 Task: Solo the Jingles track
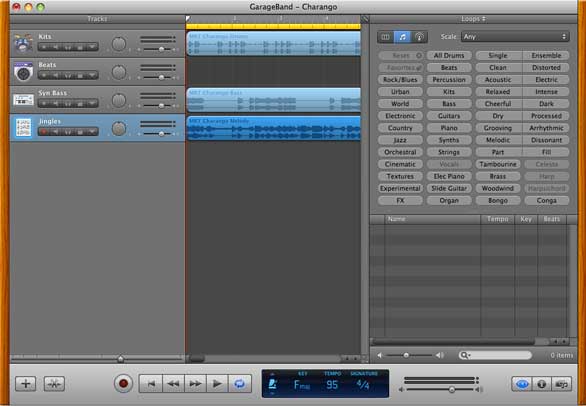68,132
